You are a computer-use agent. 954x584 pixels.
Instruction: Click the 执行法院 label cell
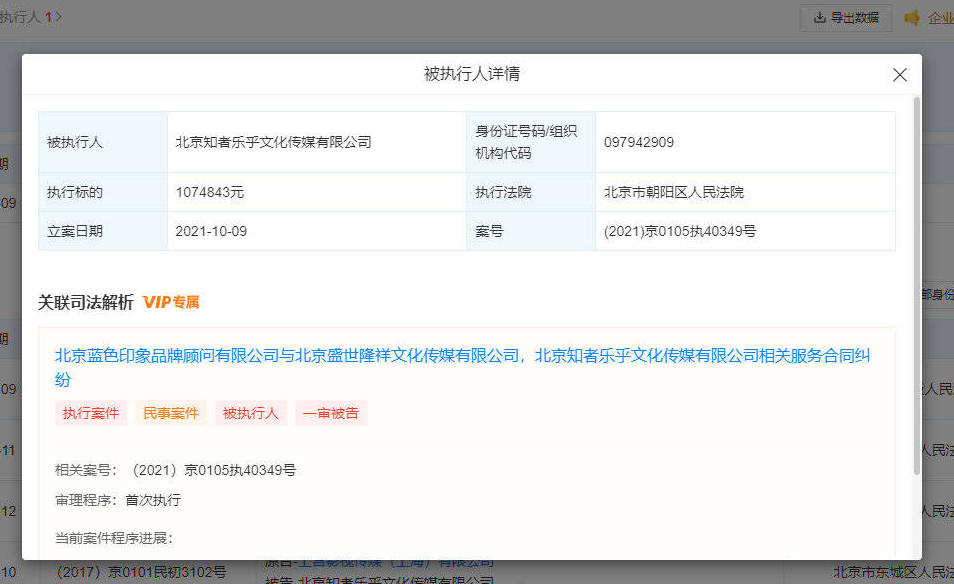[x=531, y=192]
